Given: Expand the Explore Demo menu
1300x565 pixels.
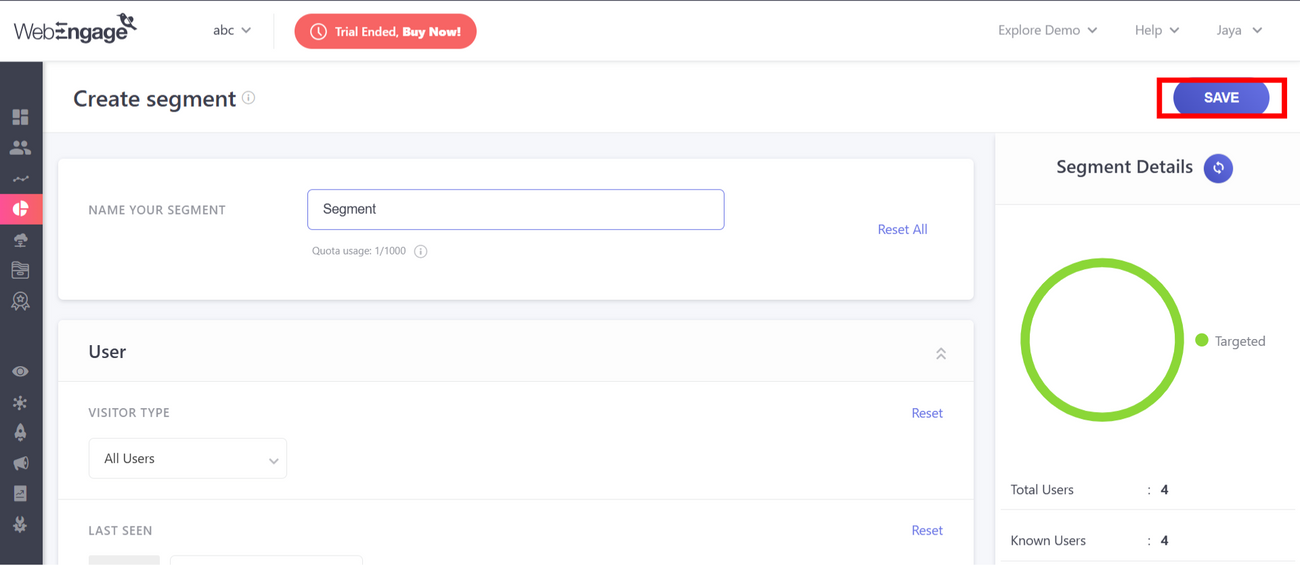Looking at the screenshot, I should tap(1047, 31).
